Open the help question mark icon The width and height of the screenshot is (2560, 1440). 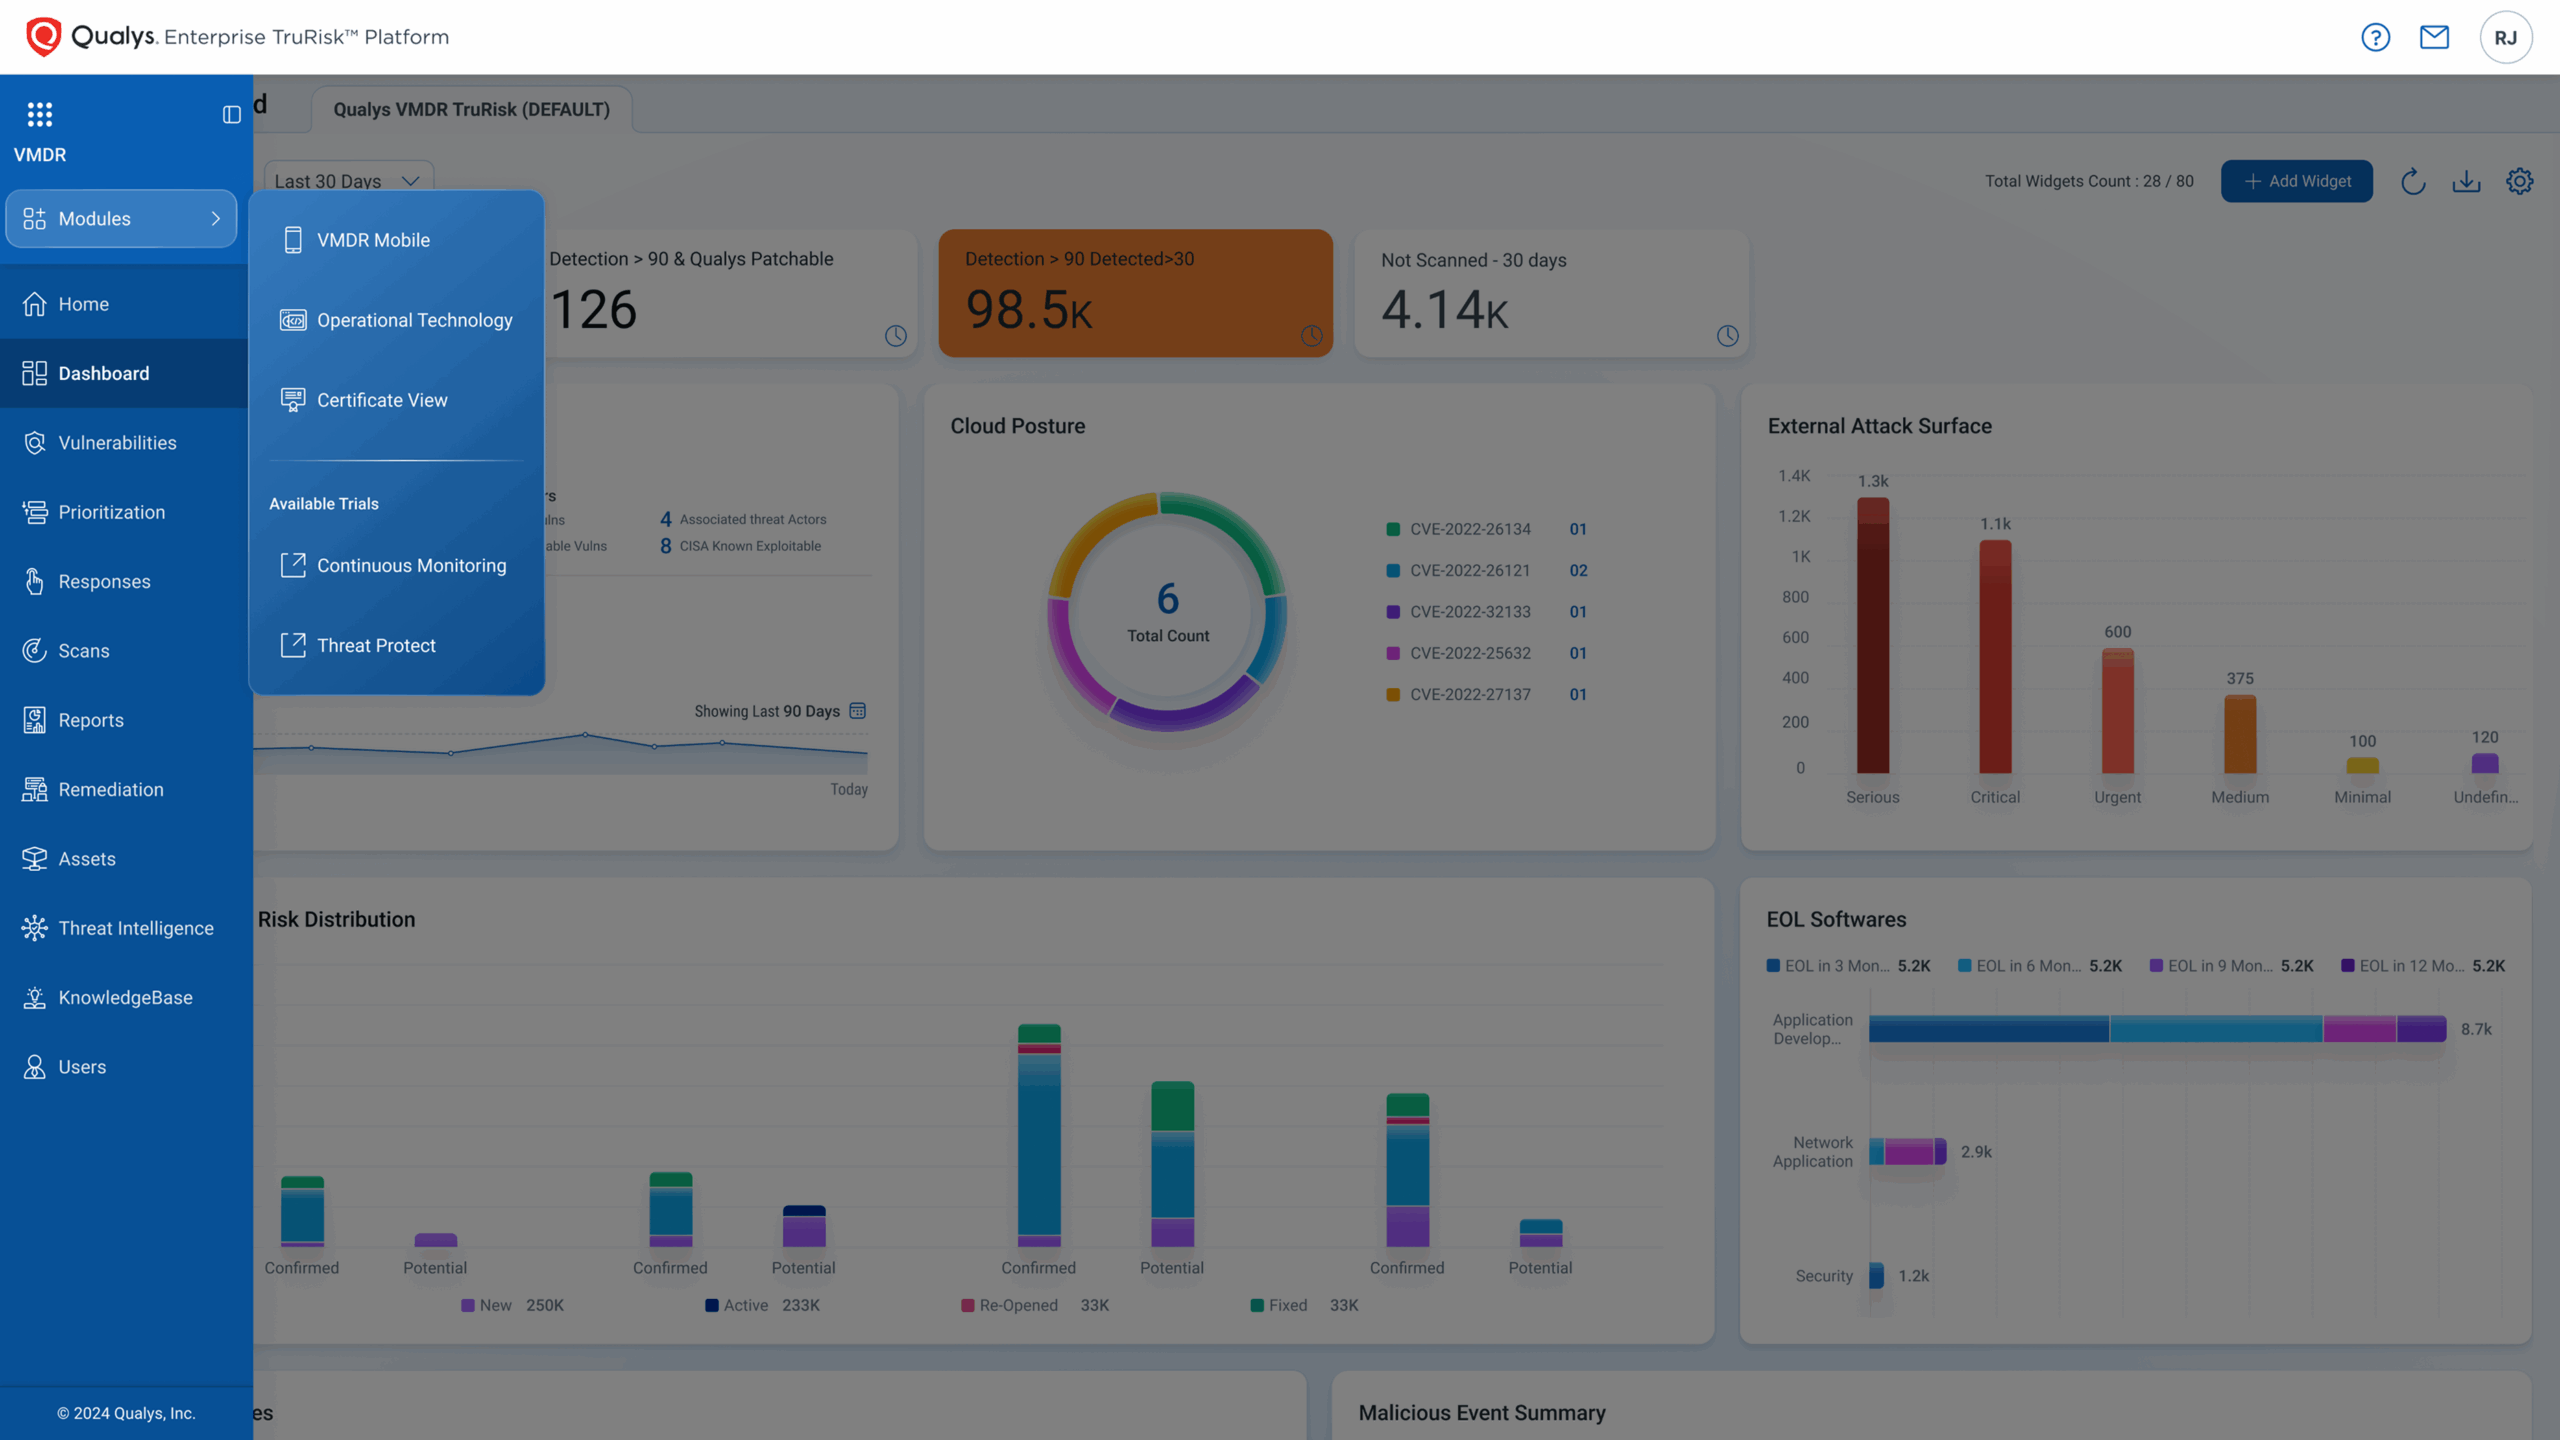click(x=2375, y=37)
